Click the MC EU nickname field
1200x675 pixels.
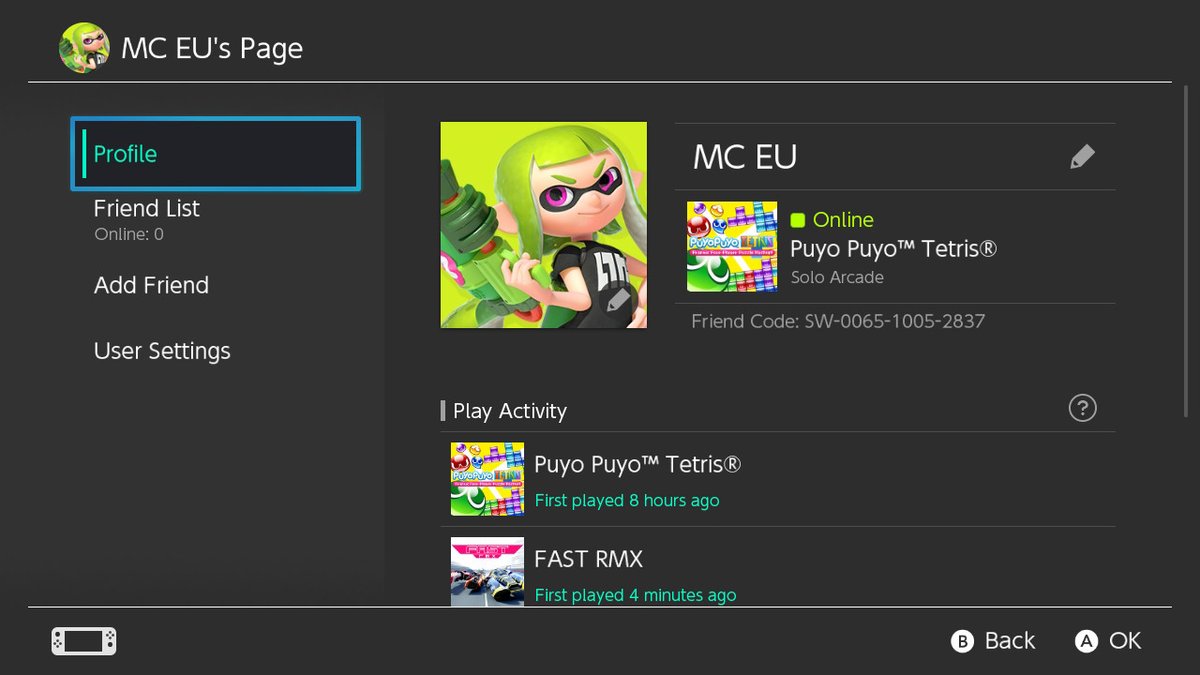(x=745, y=157)
